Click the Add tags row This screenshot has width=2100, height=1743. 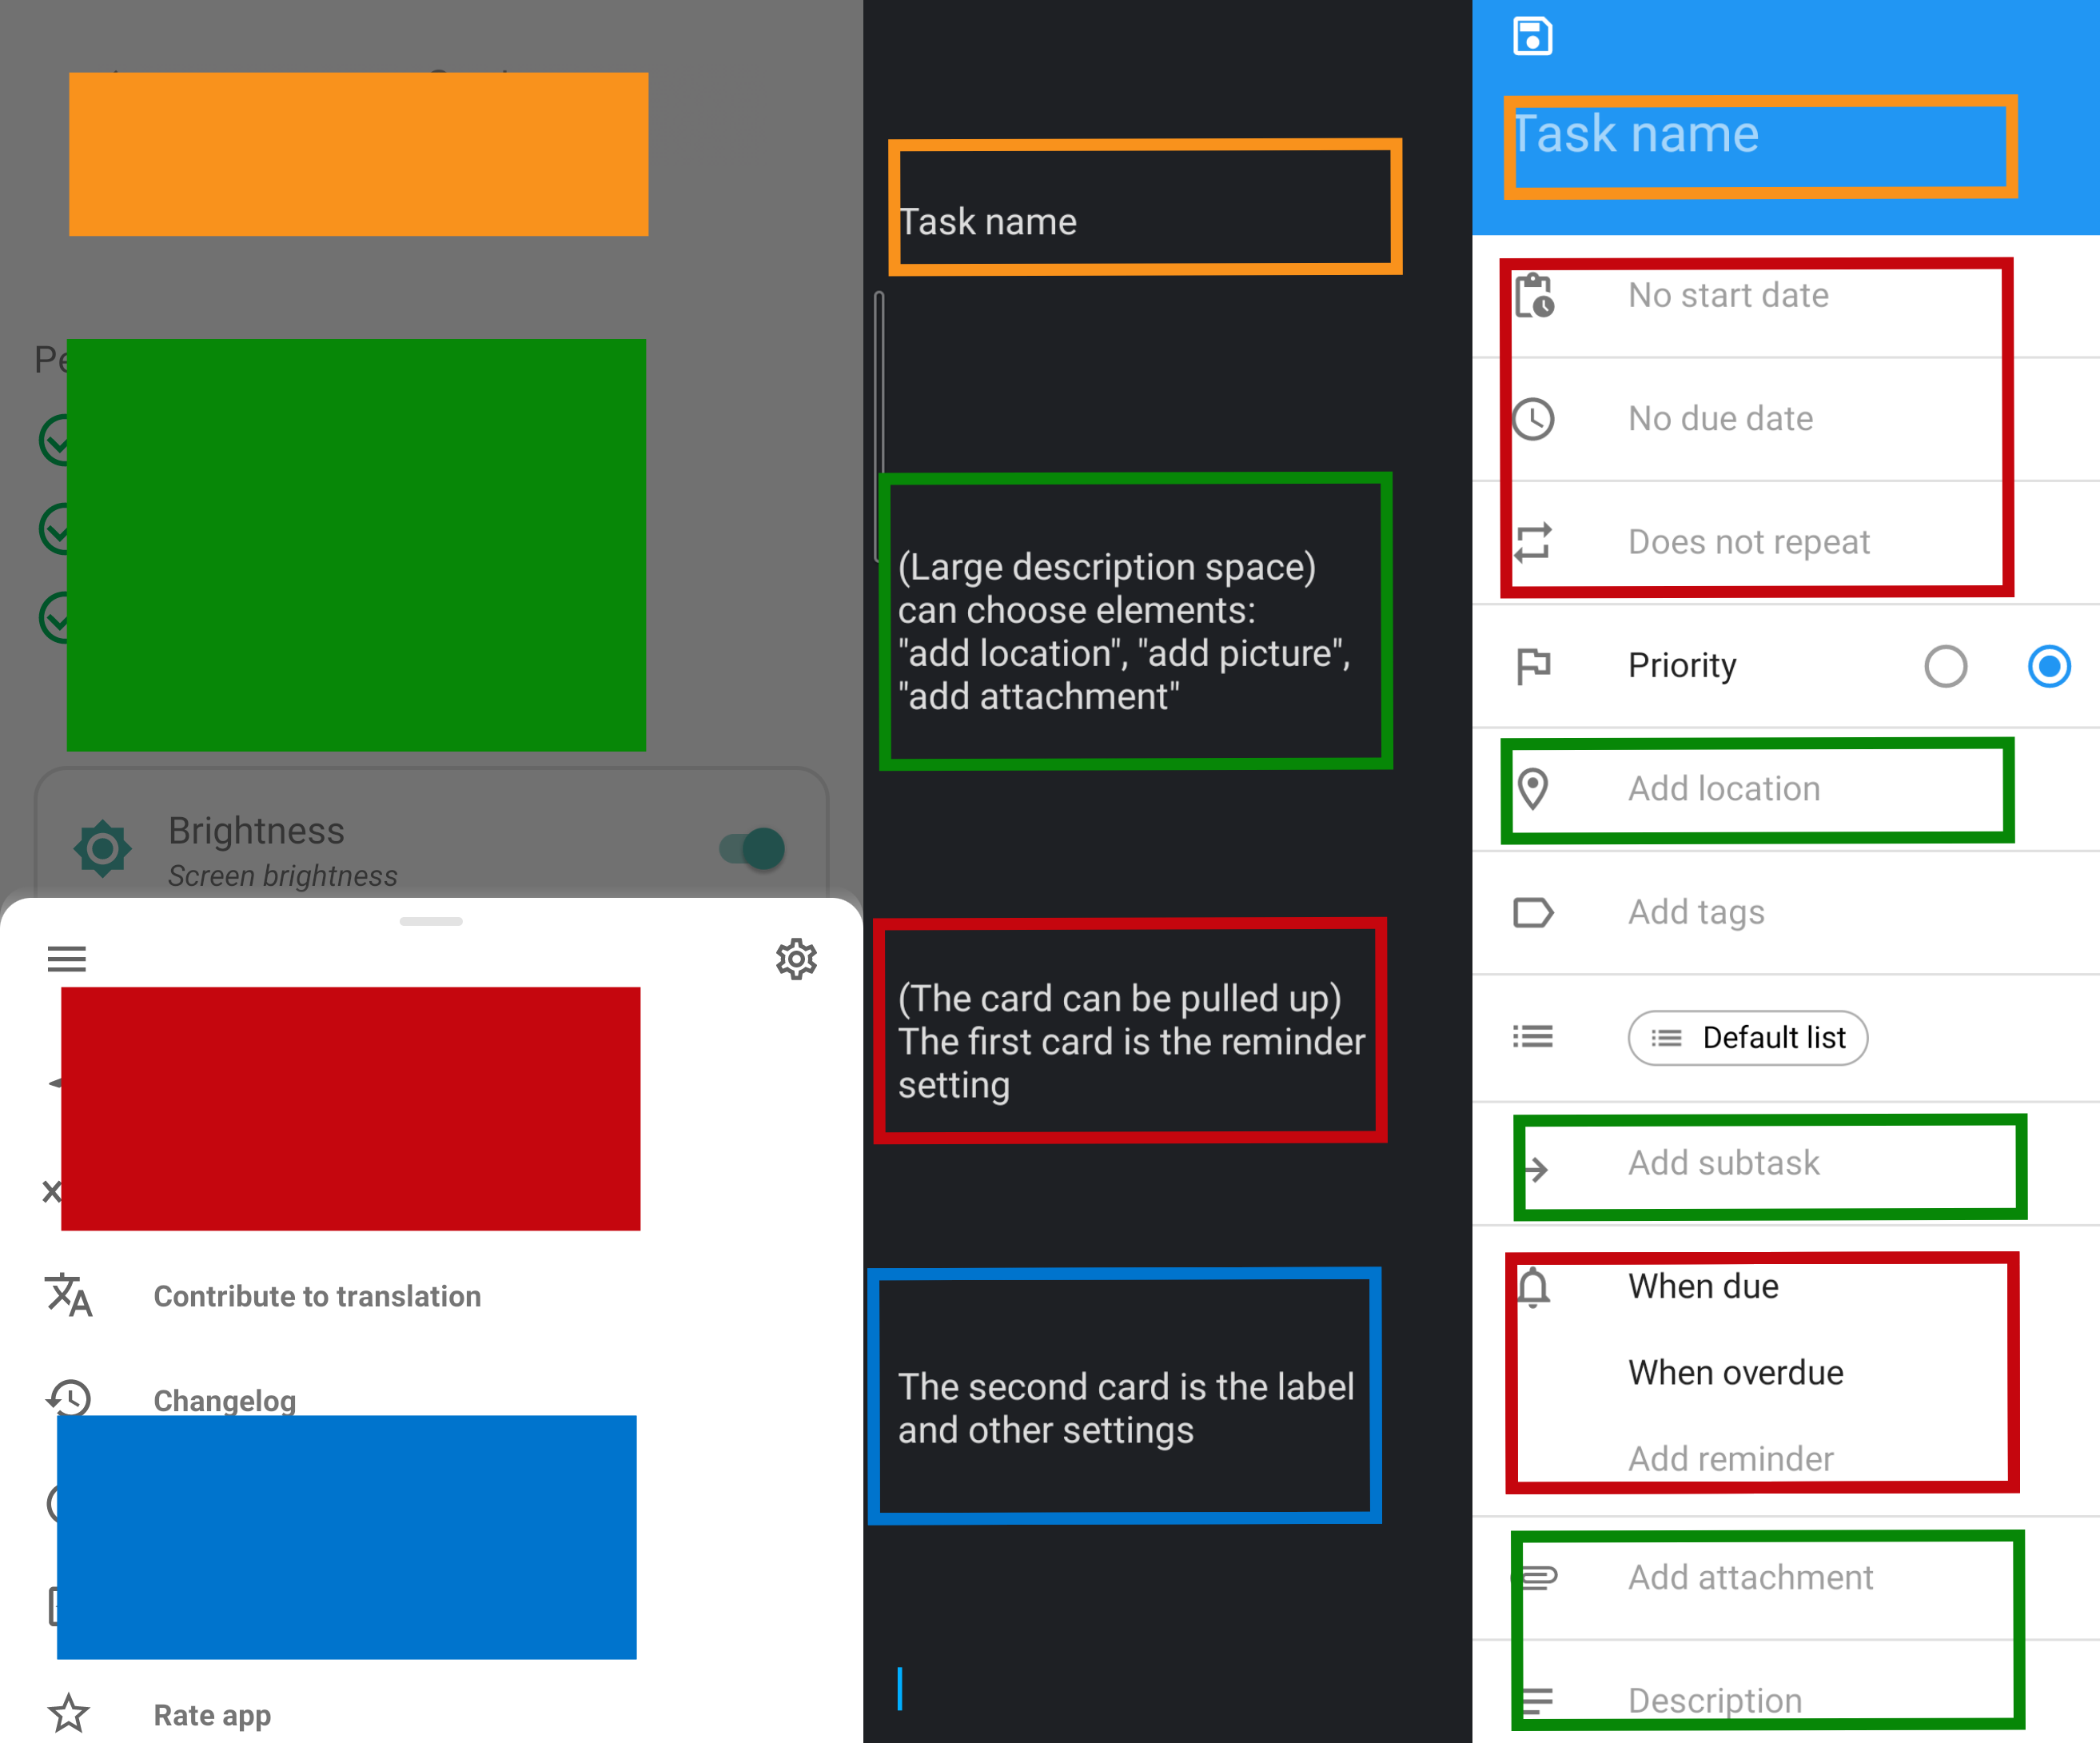coord(1786,913)
